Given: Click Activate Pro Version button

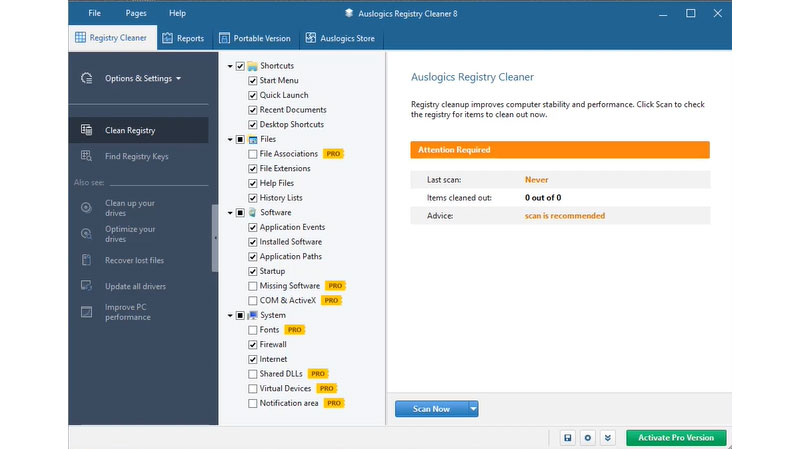Looking at the screenshot, I should tap(676, 438).
